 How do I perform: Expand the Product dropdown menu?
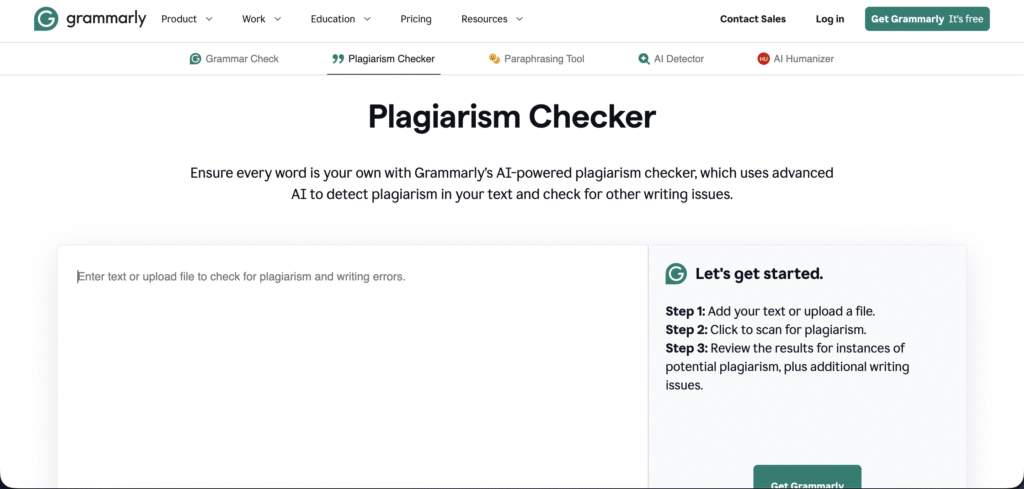pos(187,19)
